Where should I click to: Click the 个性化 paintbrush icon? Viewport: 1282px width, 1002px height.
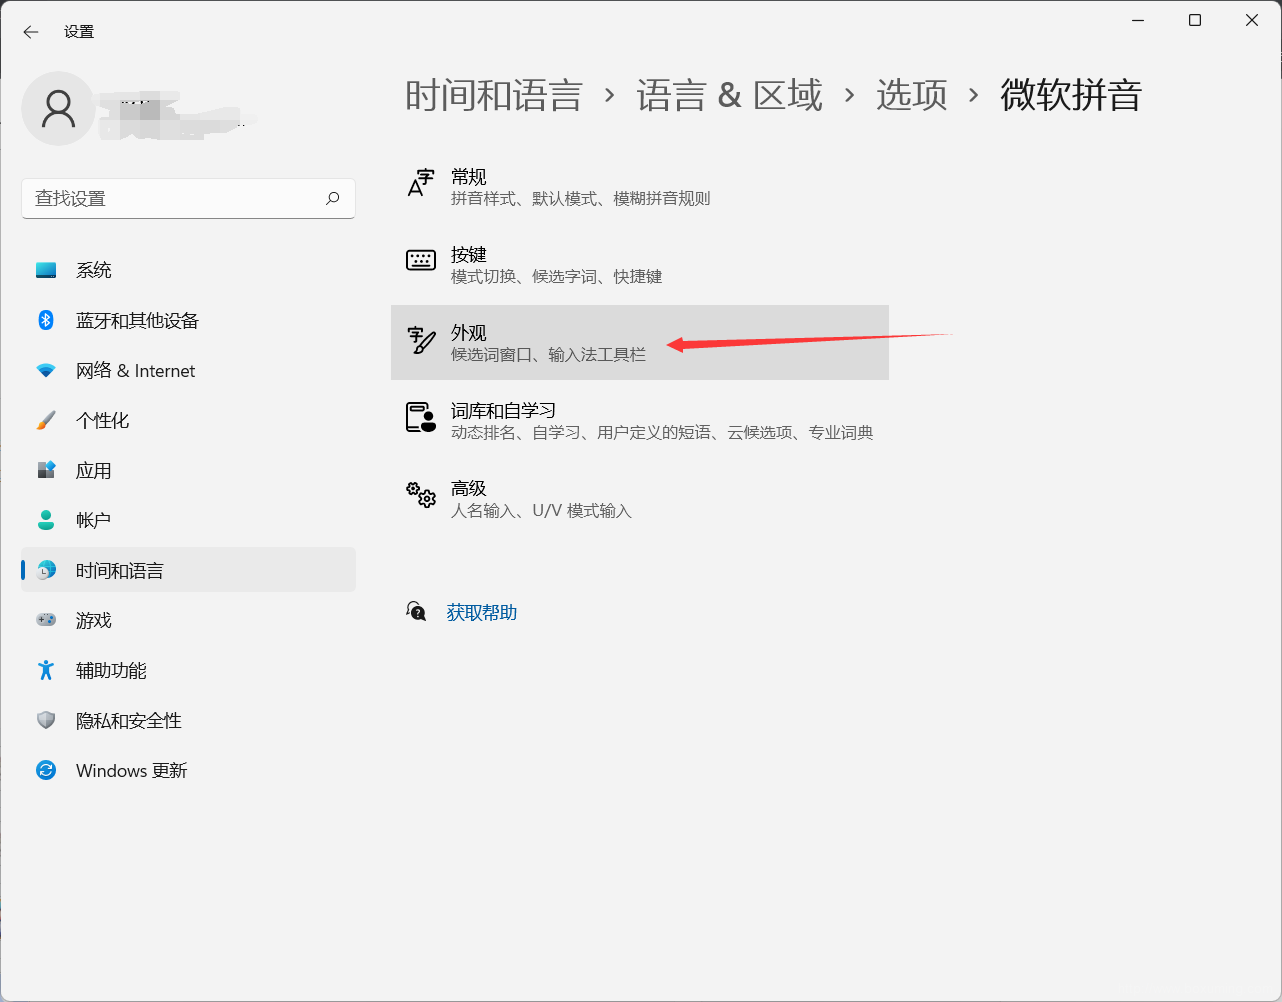click(x=46, y=420)
